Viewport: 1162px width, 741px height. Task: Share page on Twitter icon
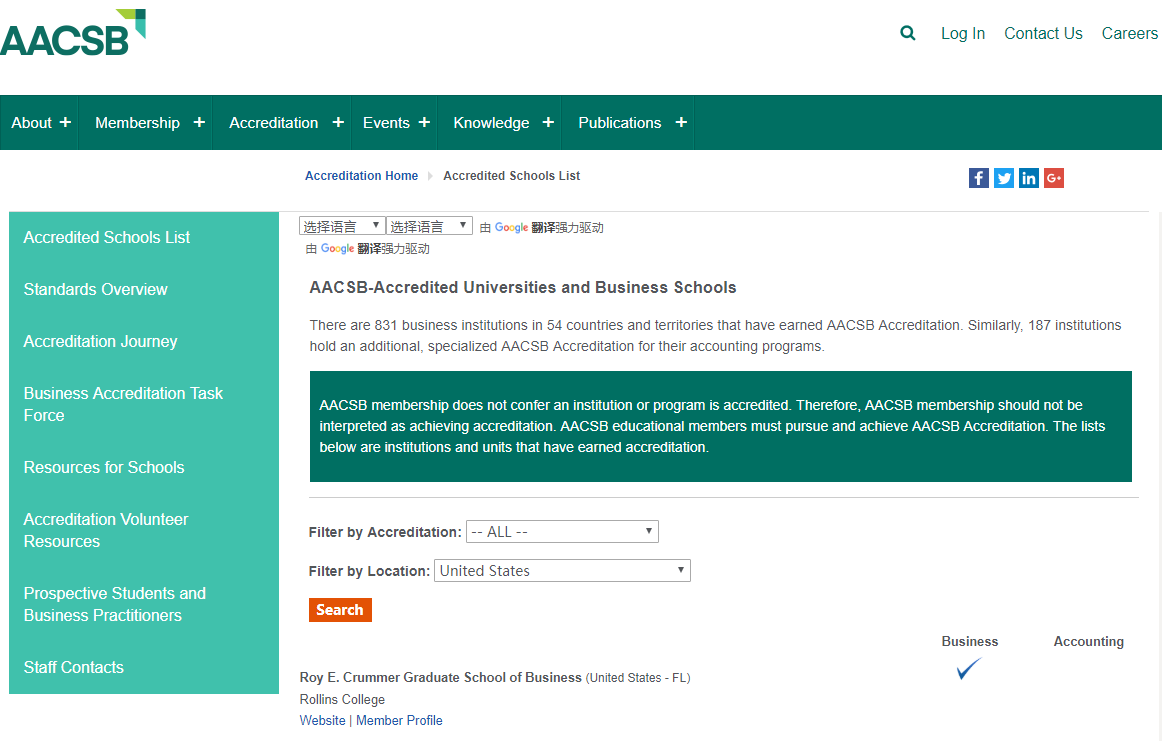pos(1003,178)
